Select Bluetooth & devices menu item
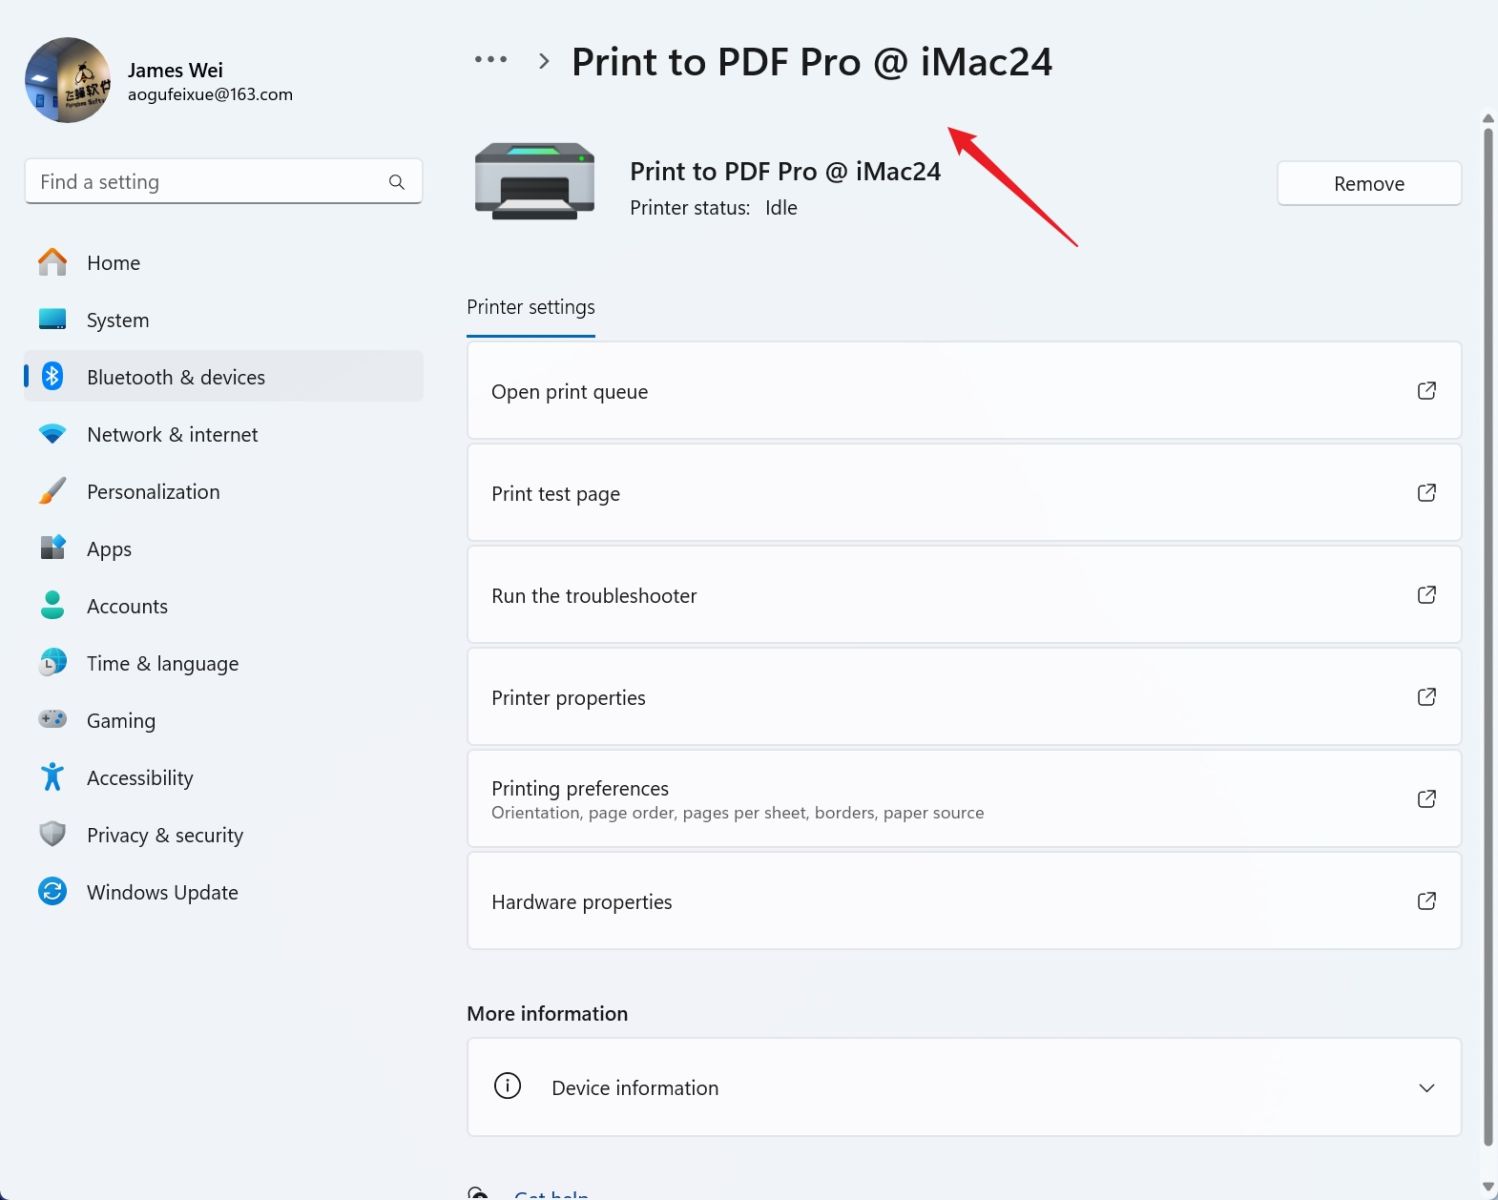 pyautogui.click(x=223, y=376)
